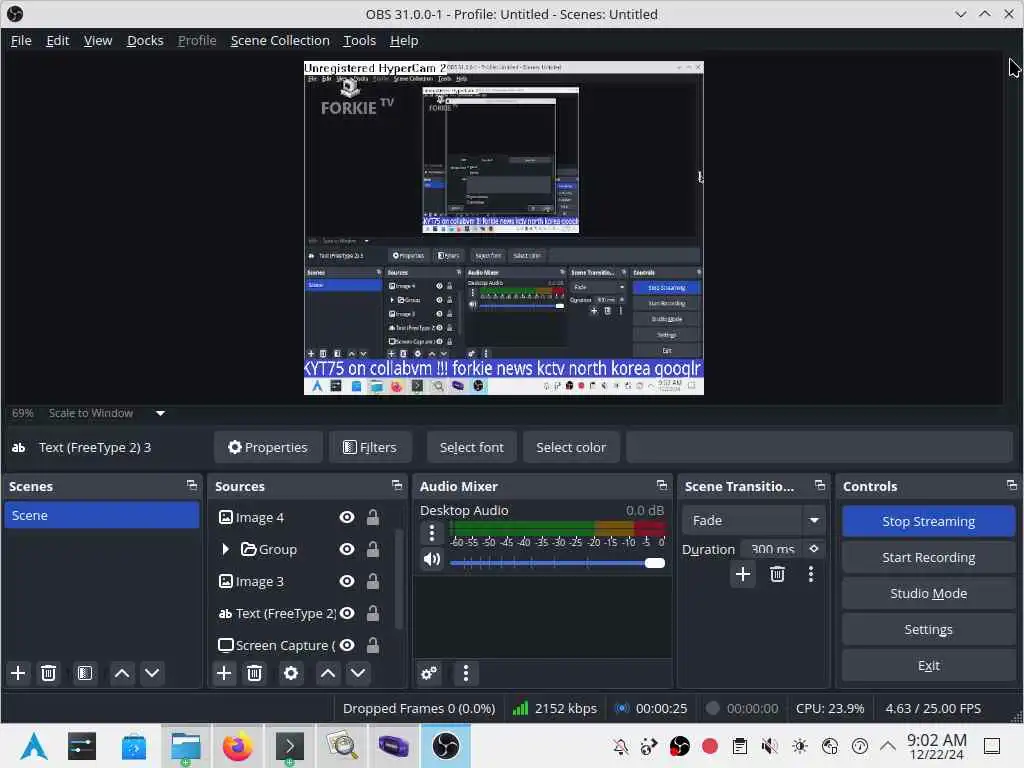Click Select font button
This screenshot has height=768, width=1024.
coord(472,447)
